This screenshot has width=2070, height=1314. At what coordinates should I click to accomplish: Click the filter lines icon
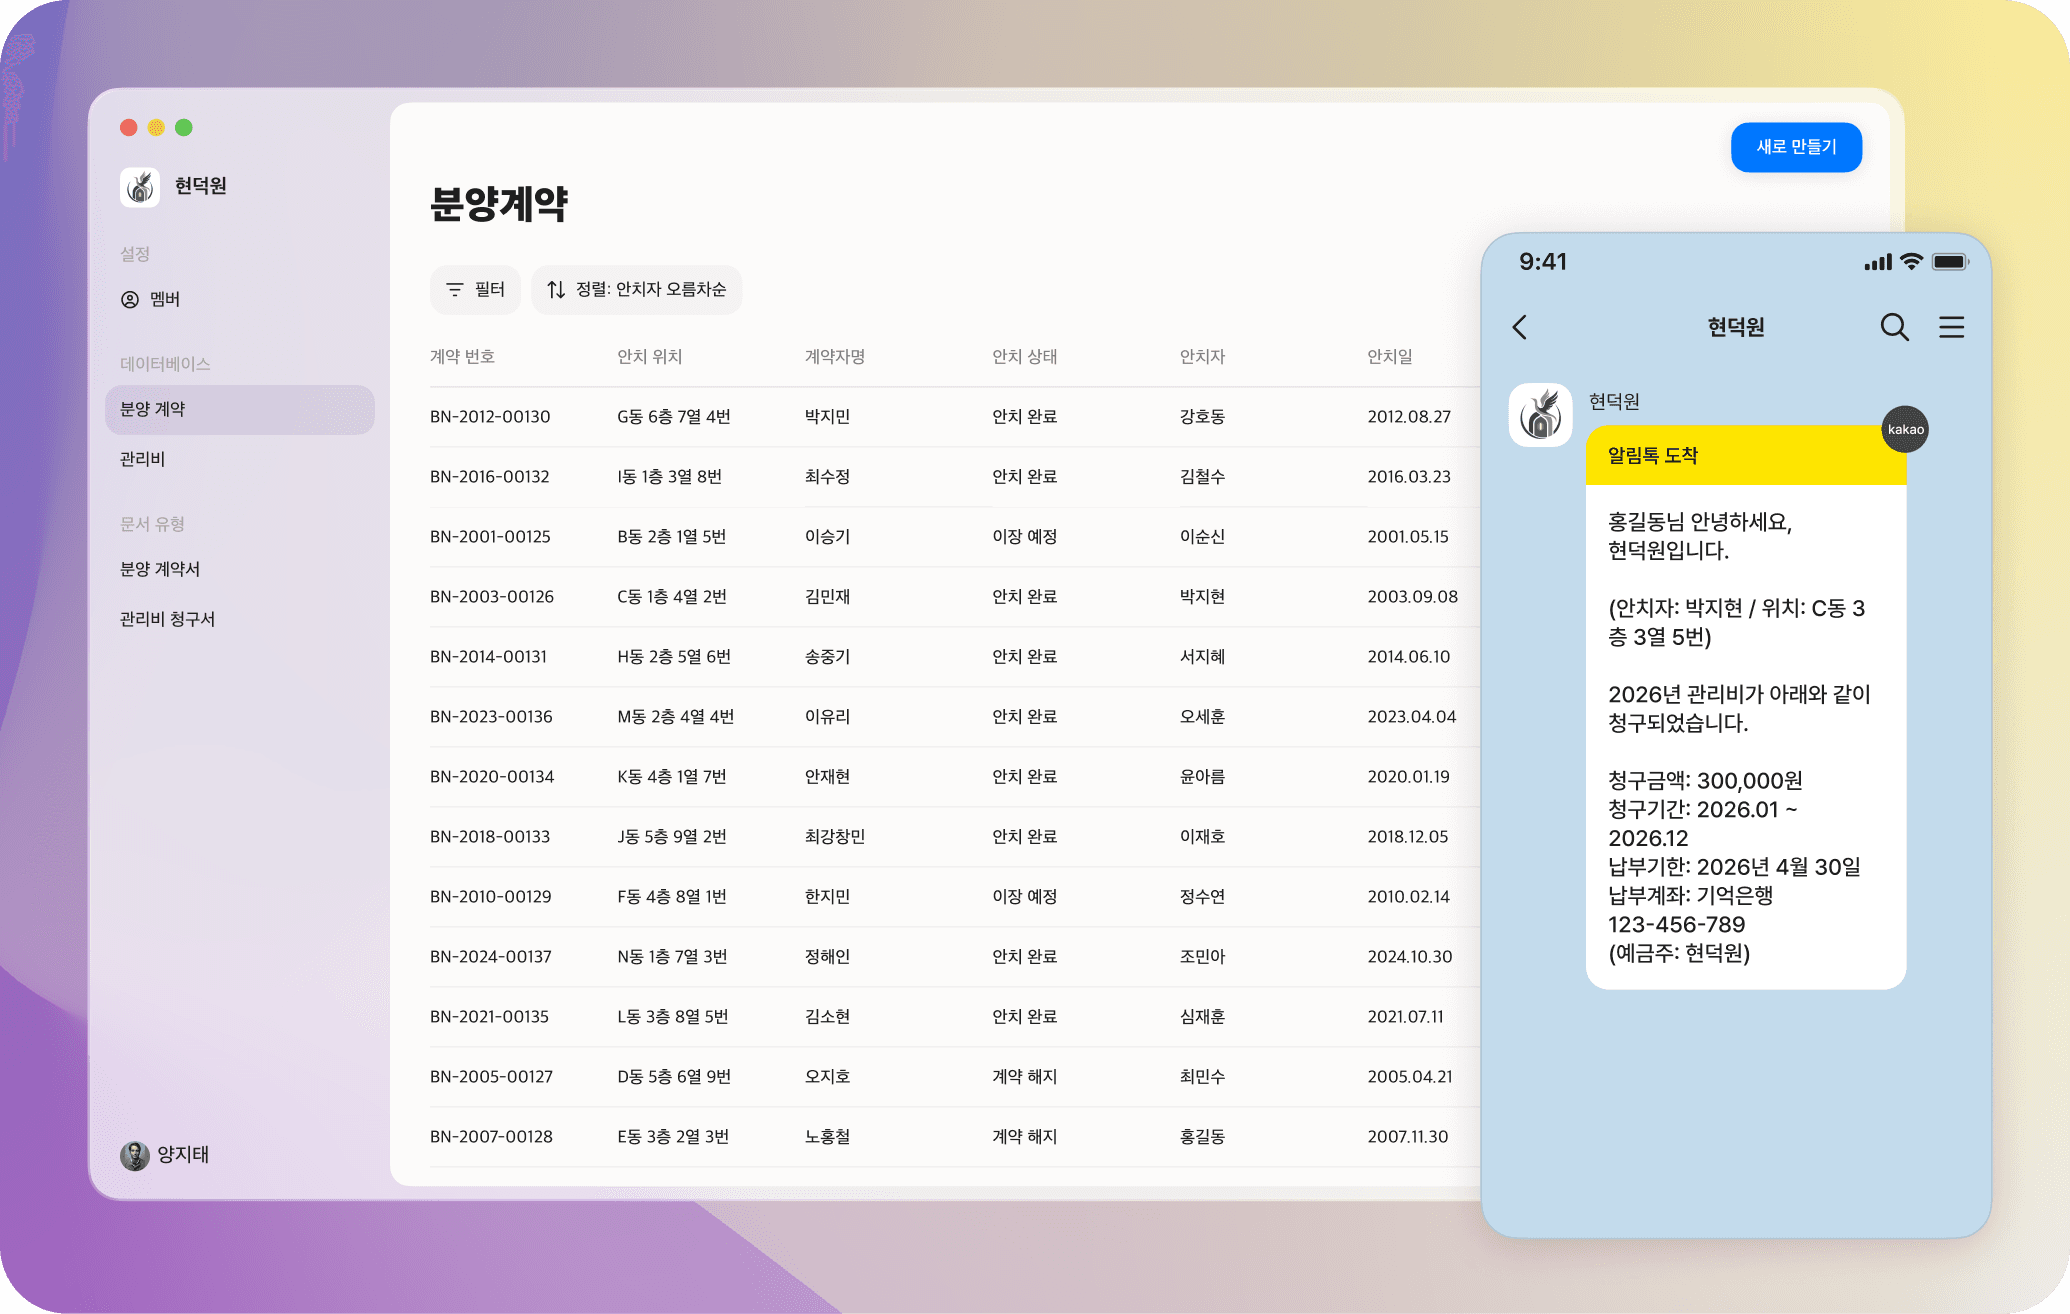pyautogui.click(x=455, y=290)
